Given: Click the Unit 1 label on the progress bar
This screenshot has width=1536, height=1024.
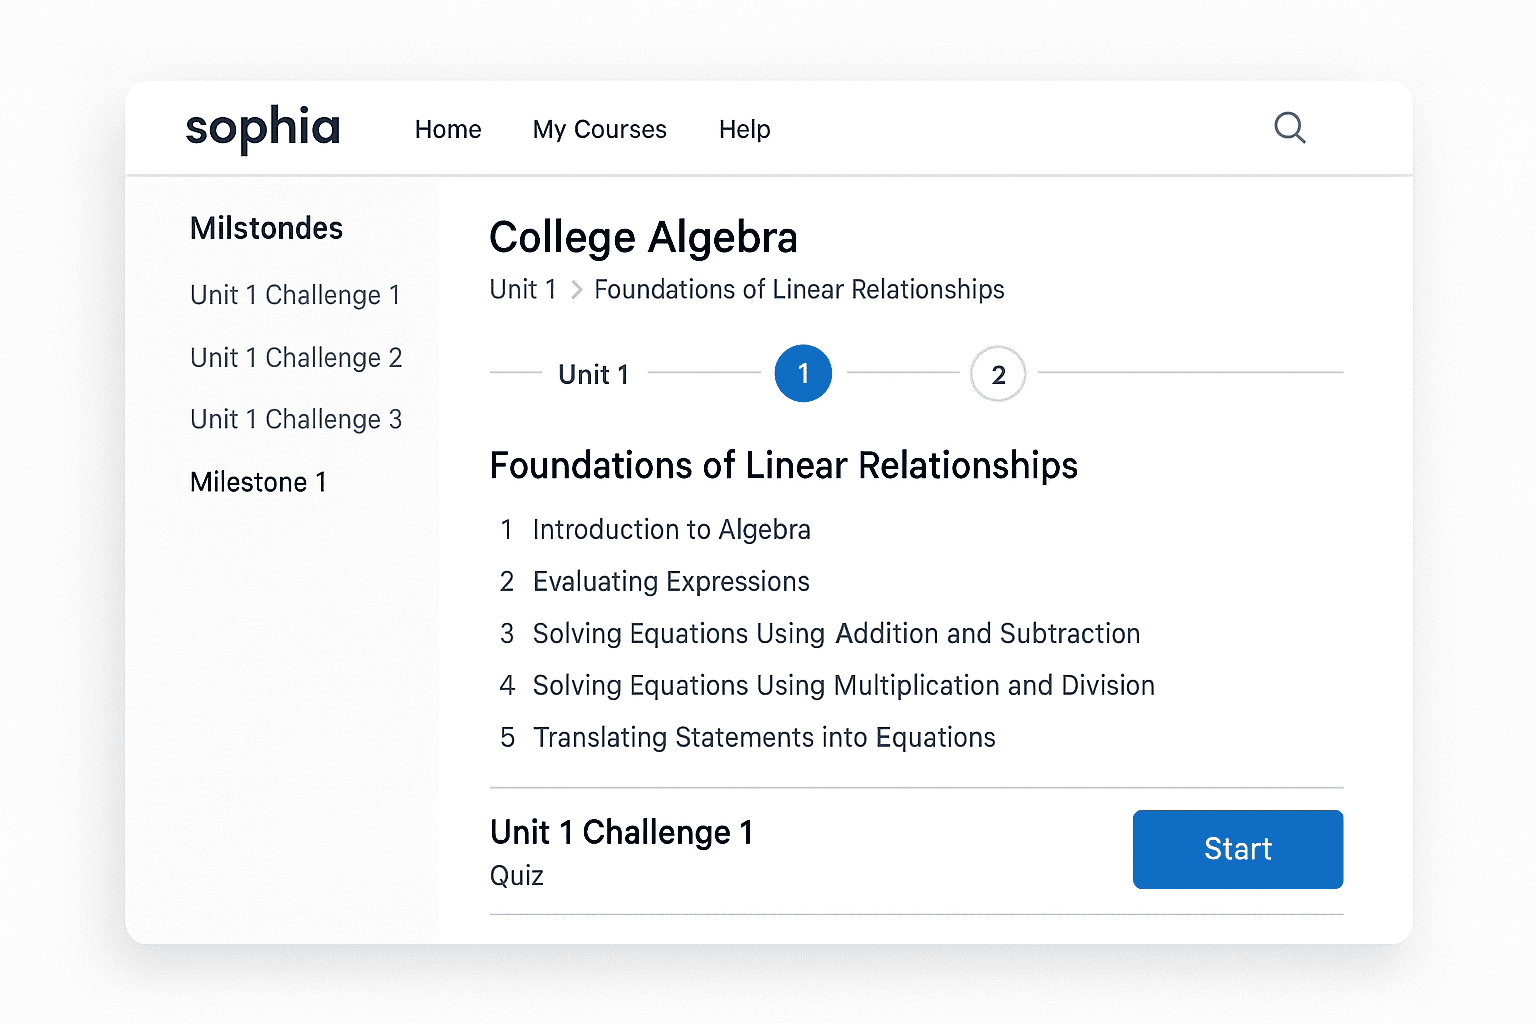Looking at the screenshot, I should 593,374.
